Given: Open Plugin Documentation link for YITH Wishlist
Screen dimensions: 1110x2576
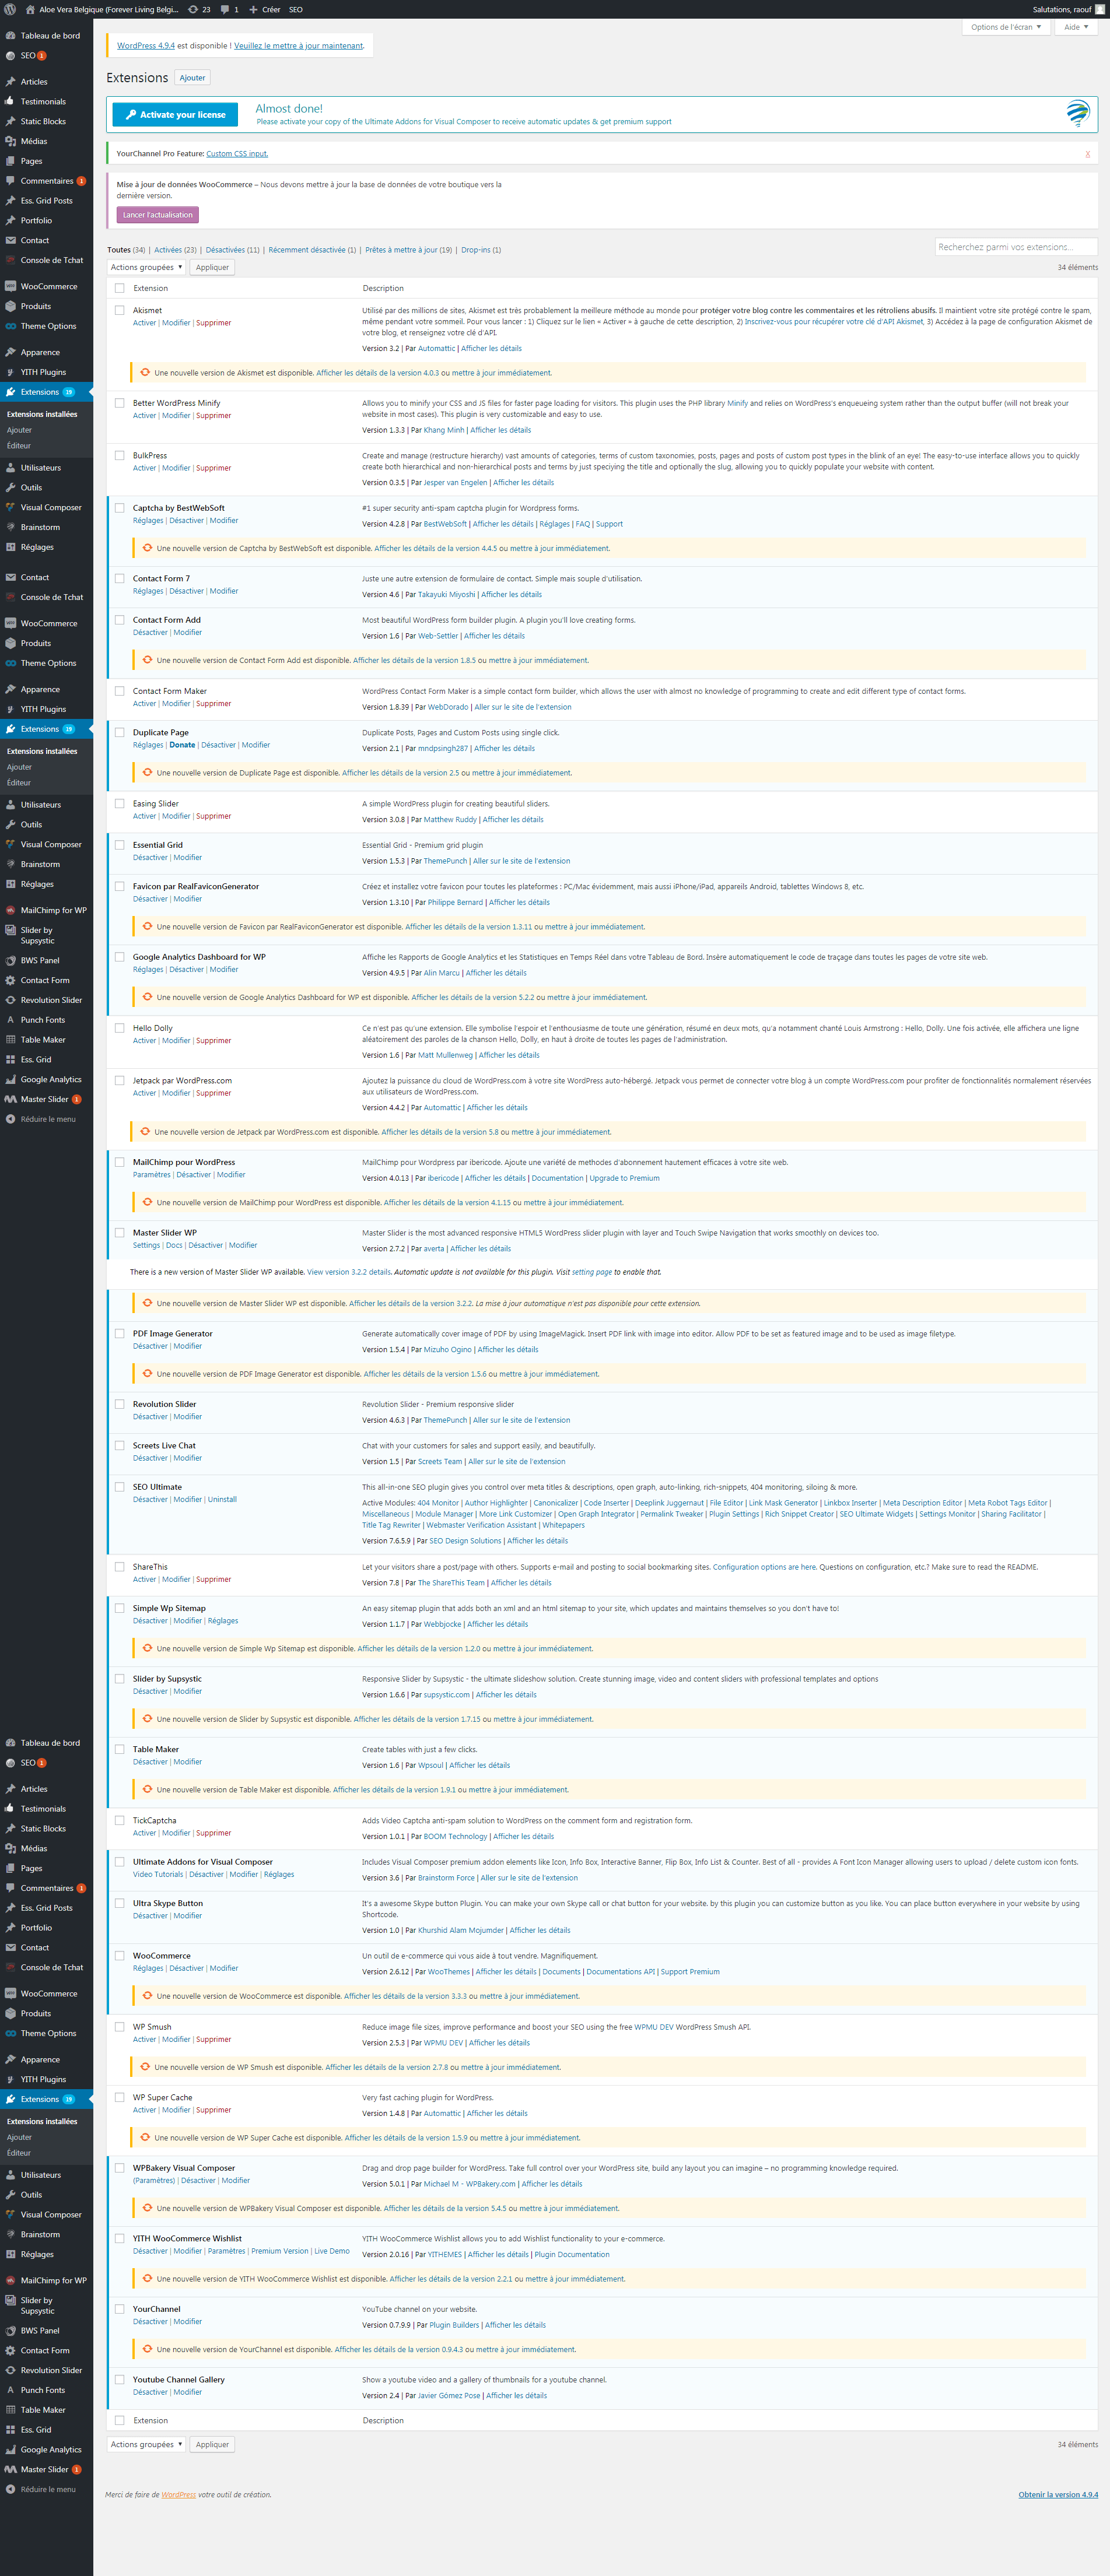Looking at the screenshot, I should [x=572, y=2255].
